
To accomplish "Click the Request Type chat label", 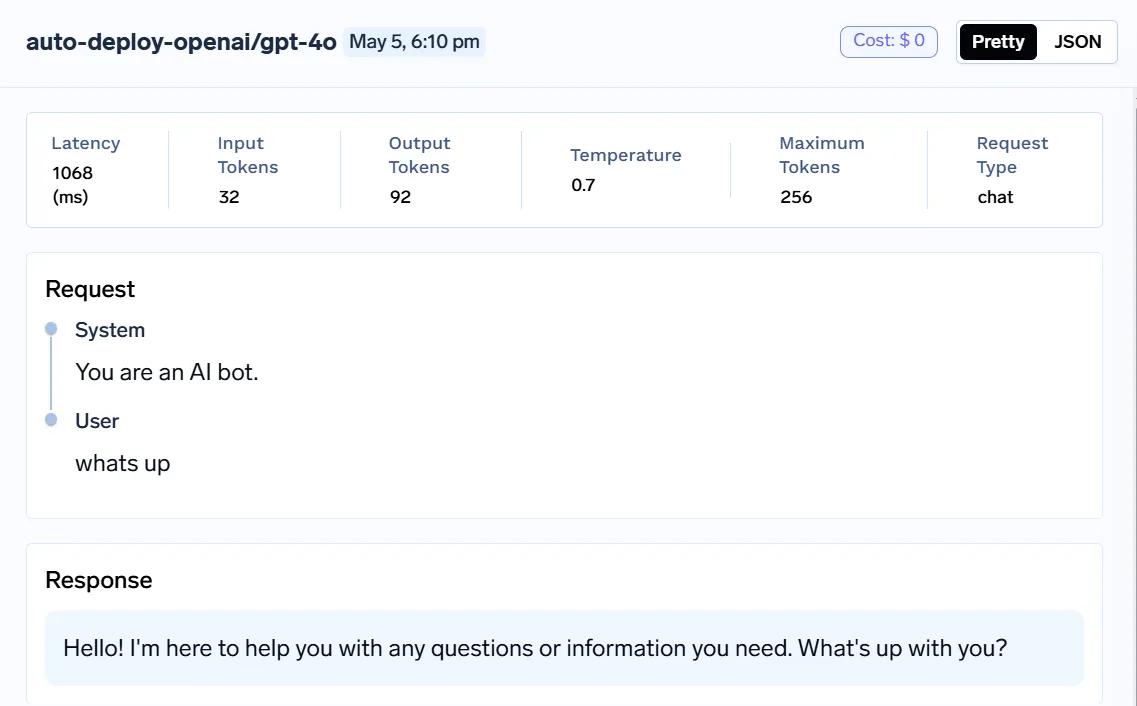I will pos(995,197).
